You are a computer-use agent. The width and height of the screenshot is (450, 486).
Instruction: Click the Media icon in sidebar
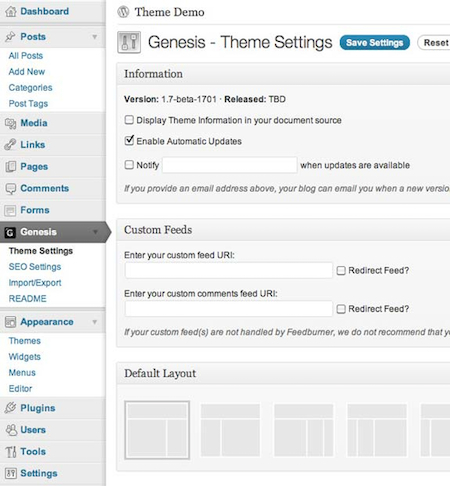click(11, 123)
